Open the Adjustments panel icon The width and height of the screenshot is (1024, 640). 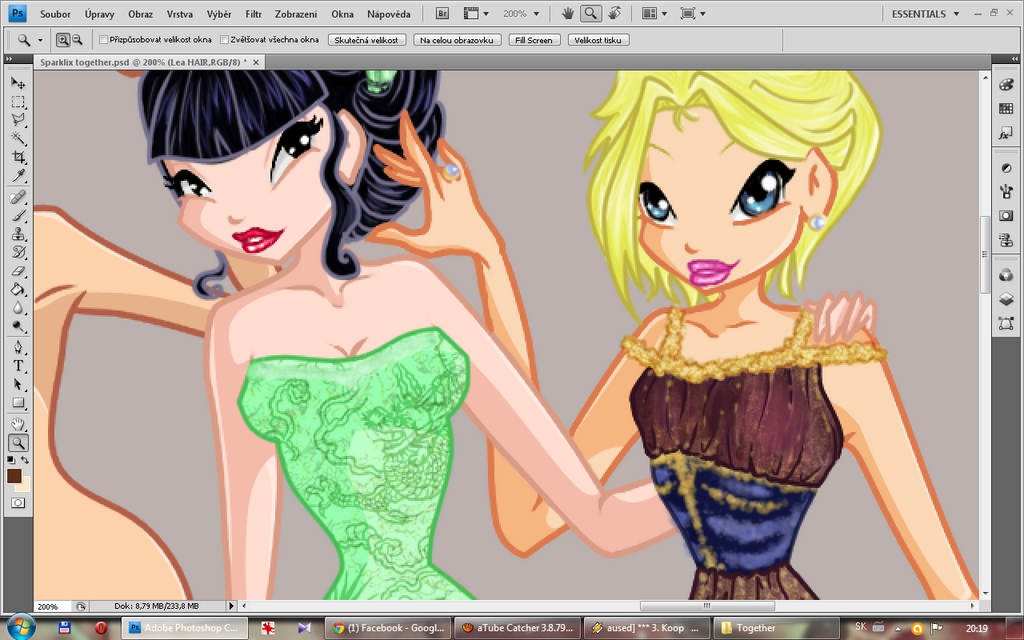(x=1006, y=168)
